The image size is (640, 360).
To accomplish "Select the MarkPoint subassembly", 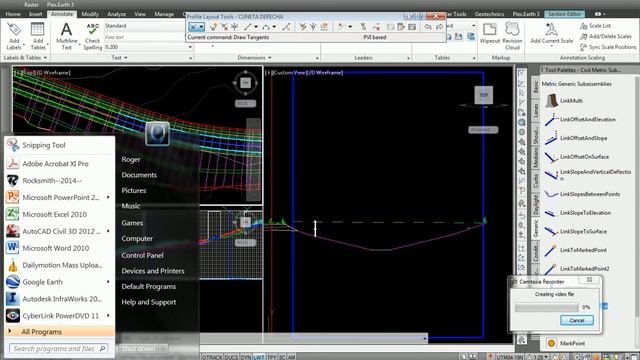I will tap(566, 343).
